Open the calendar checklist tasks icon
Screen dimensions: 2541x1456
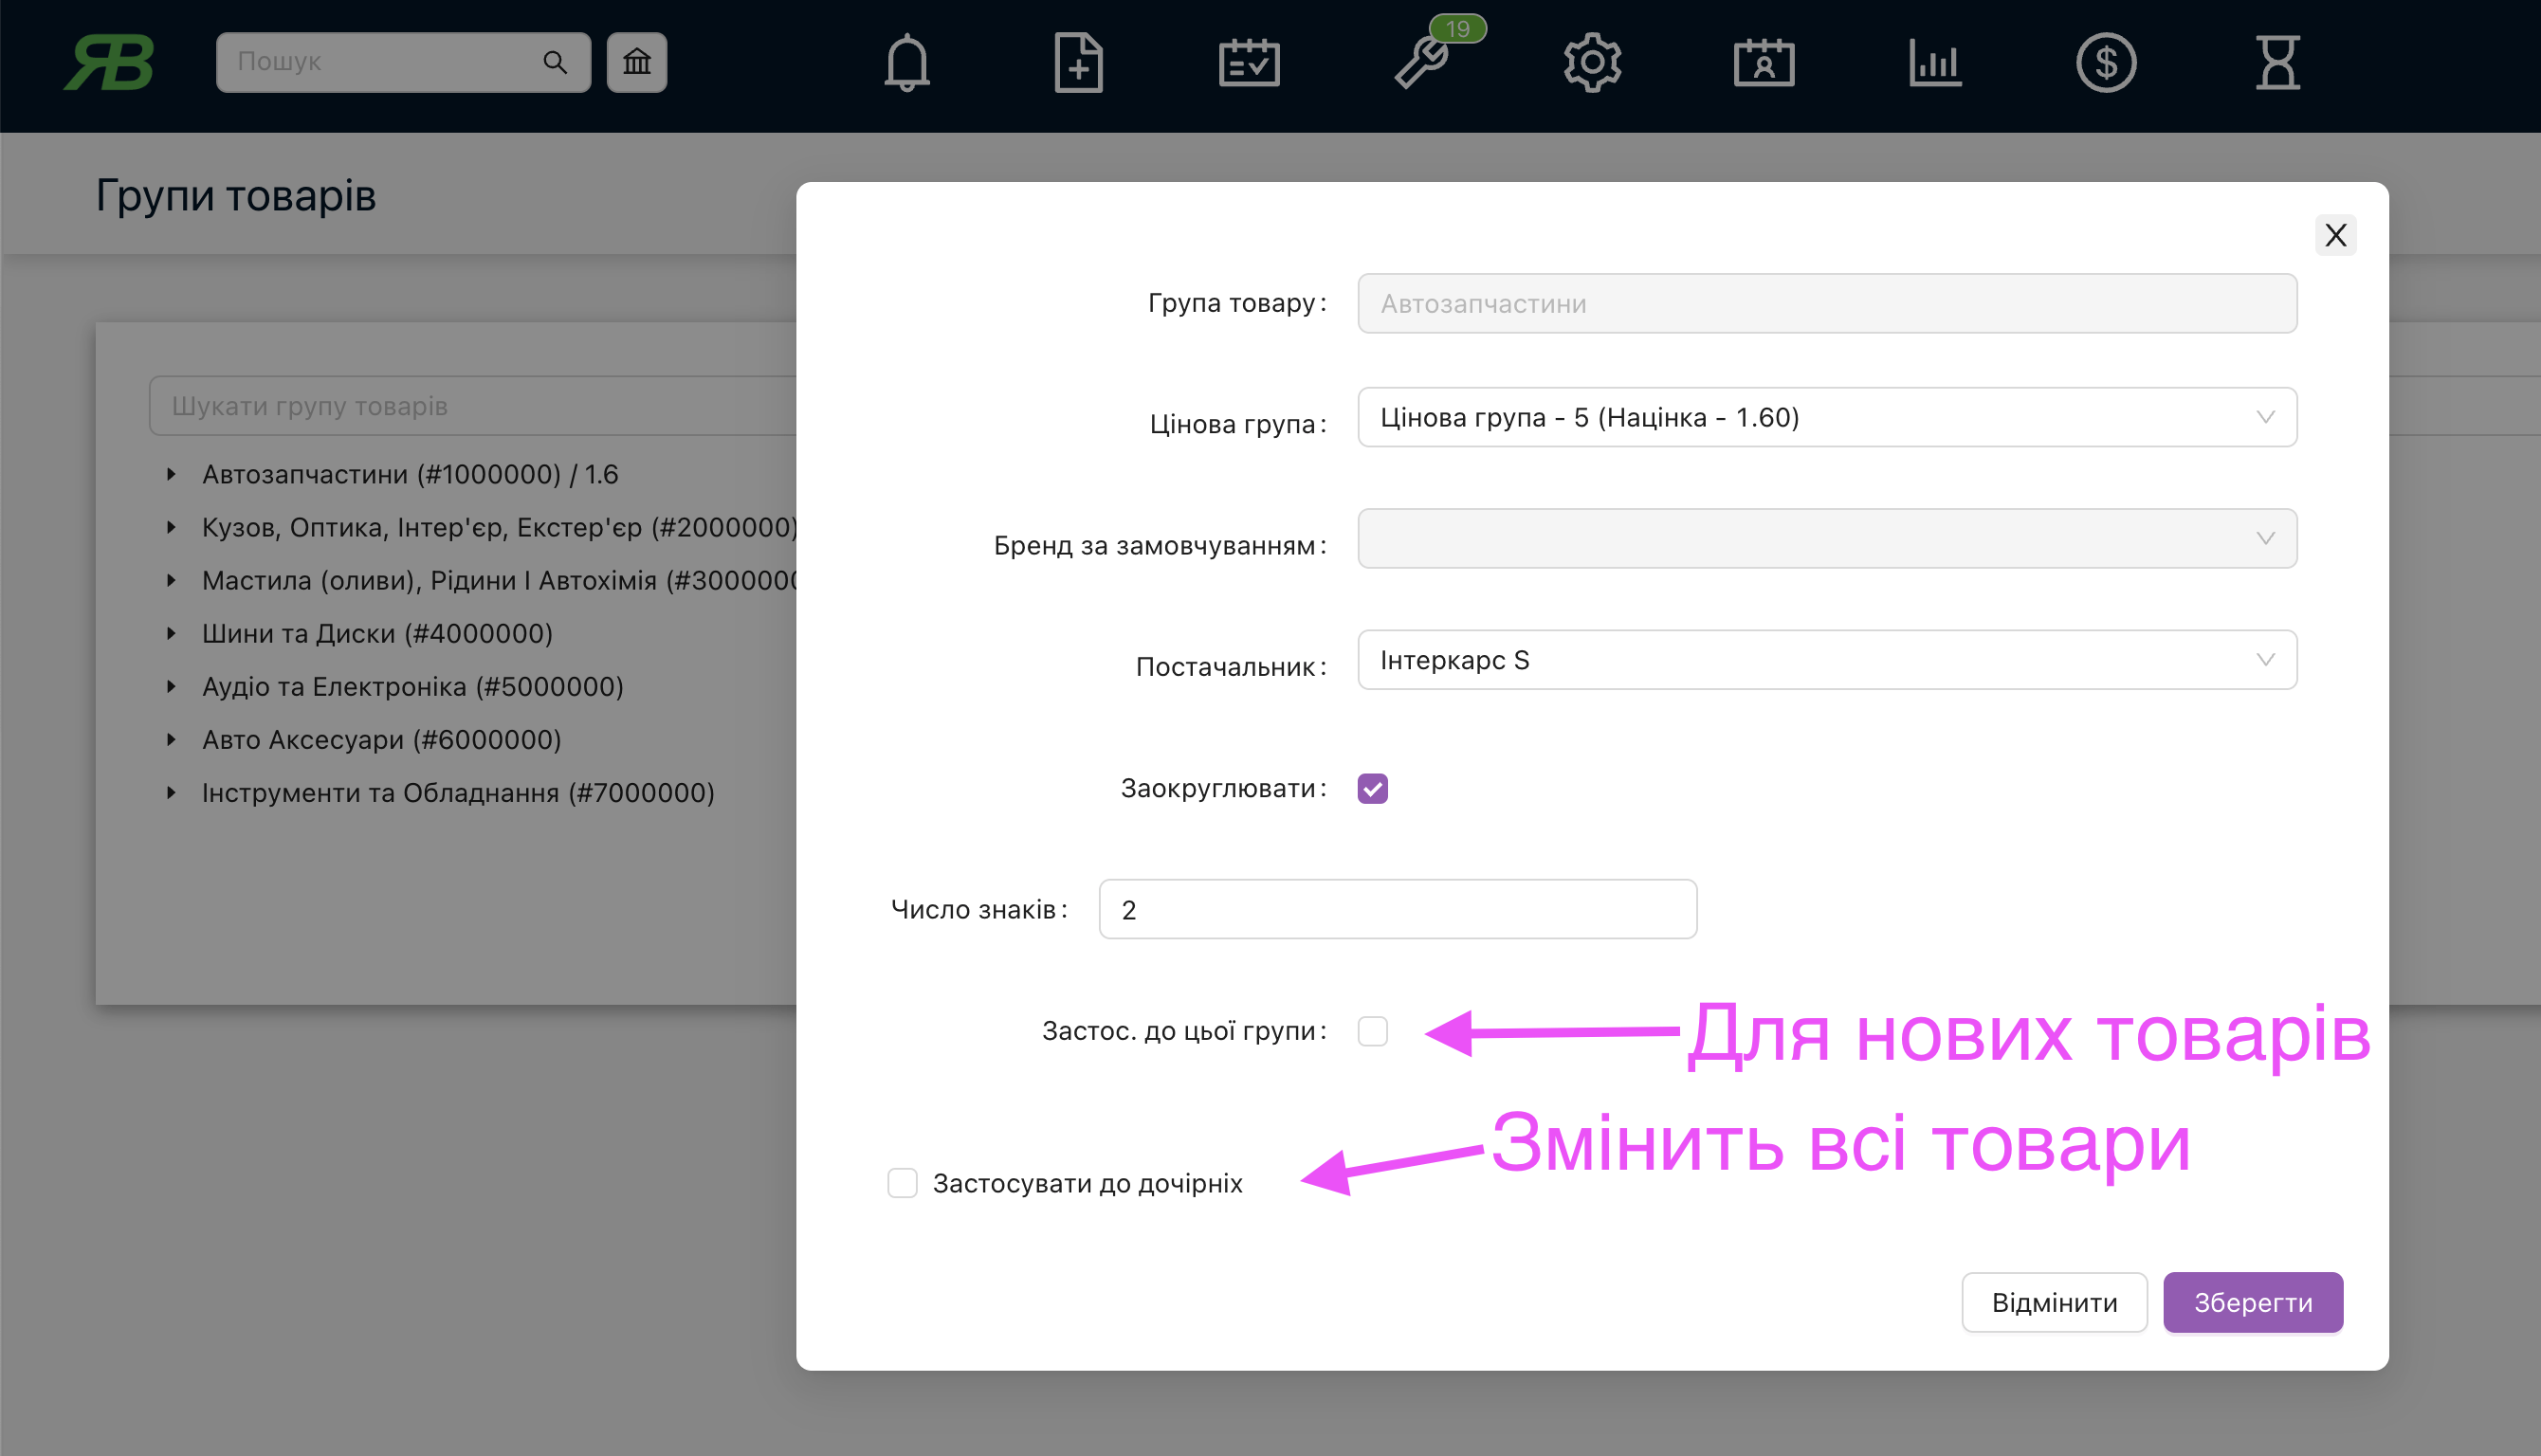coord(1249,63)
